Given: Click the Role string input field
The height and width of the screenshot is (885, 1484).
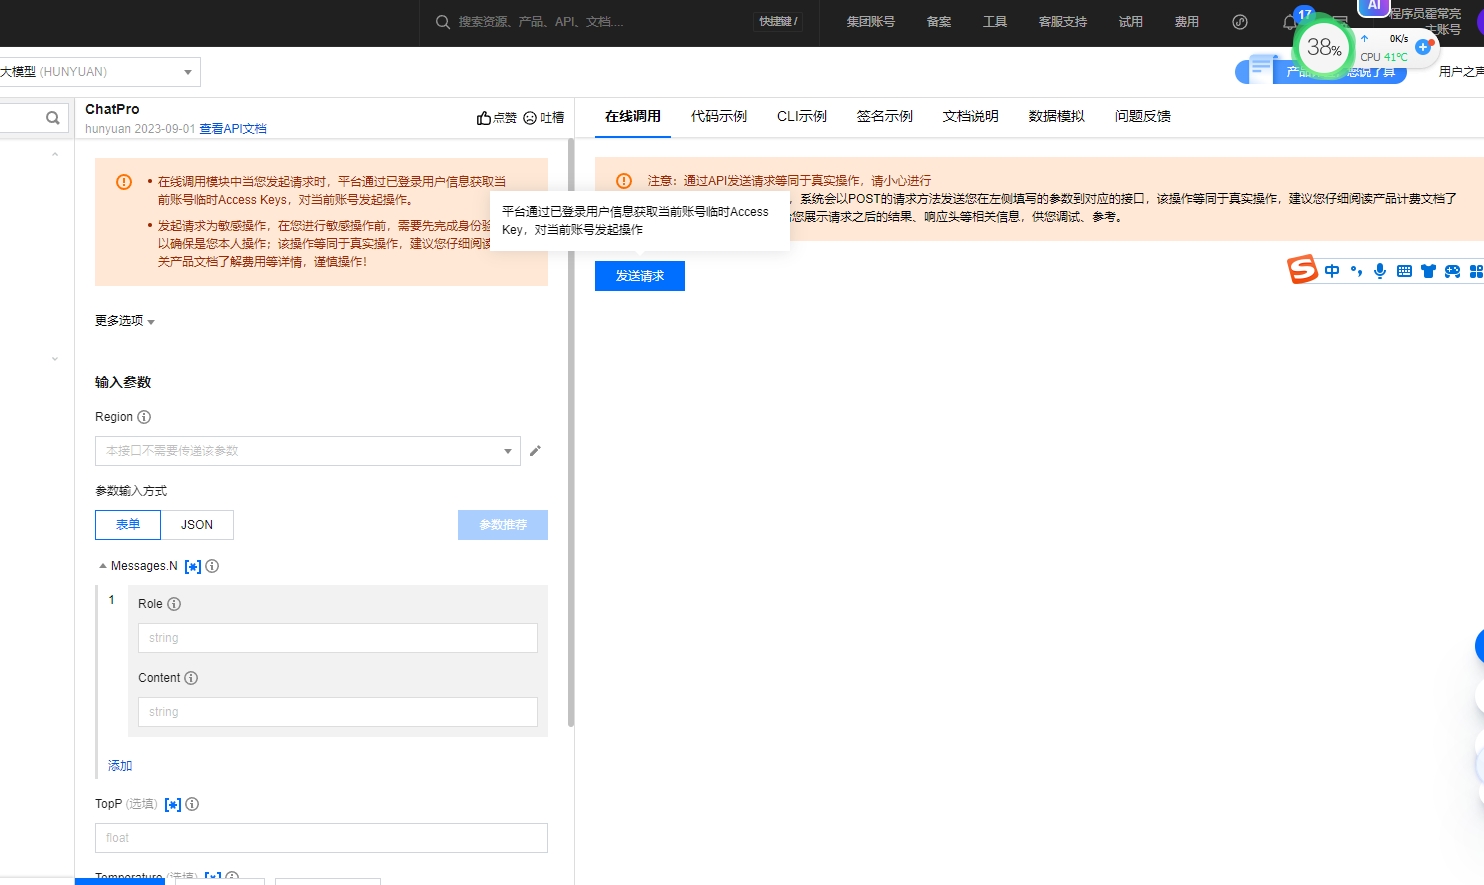Looking at the screenshot, I should 338,638.
